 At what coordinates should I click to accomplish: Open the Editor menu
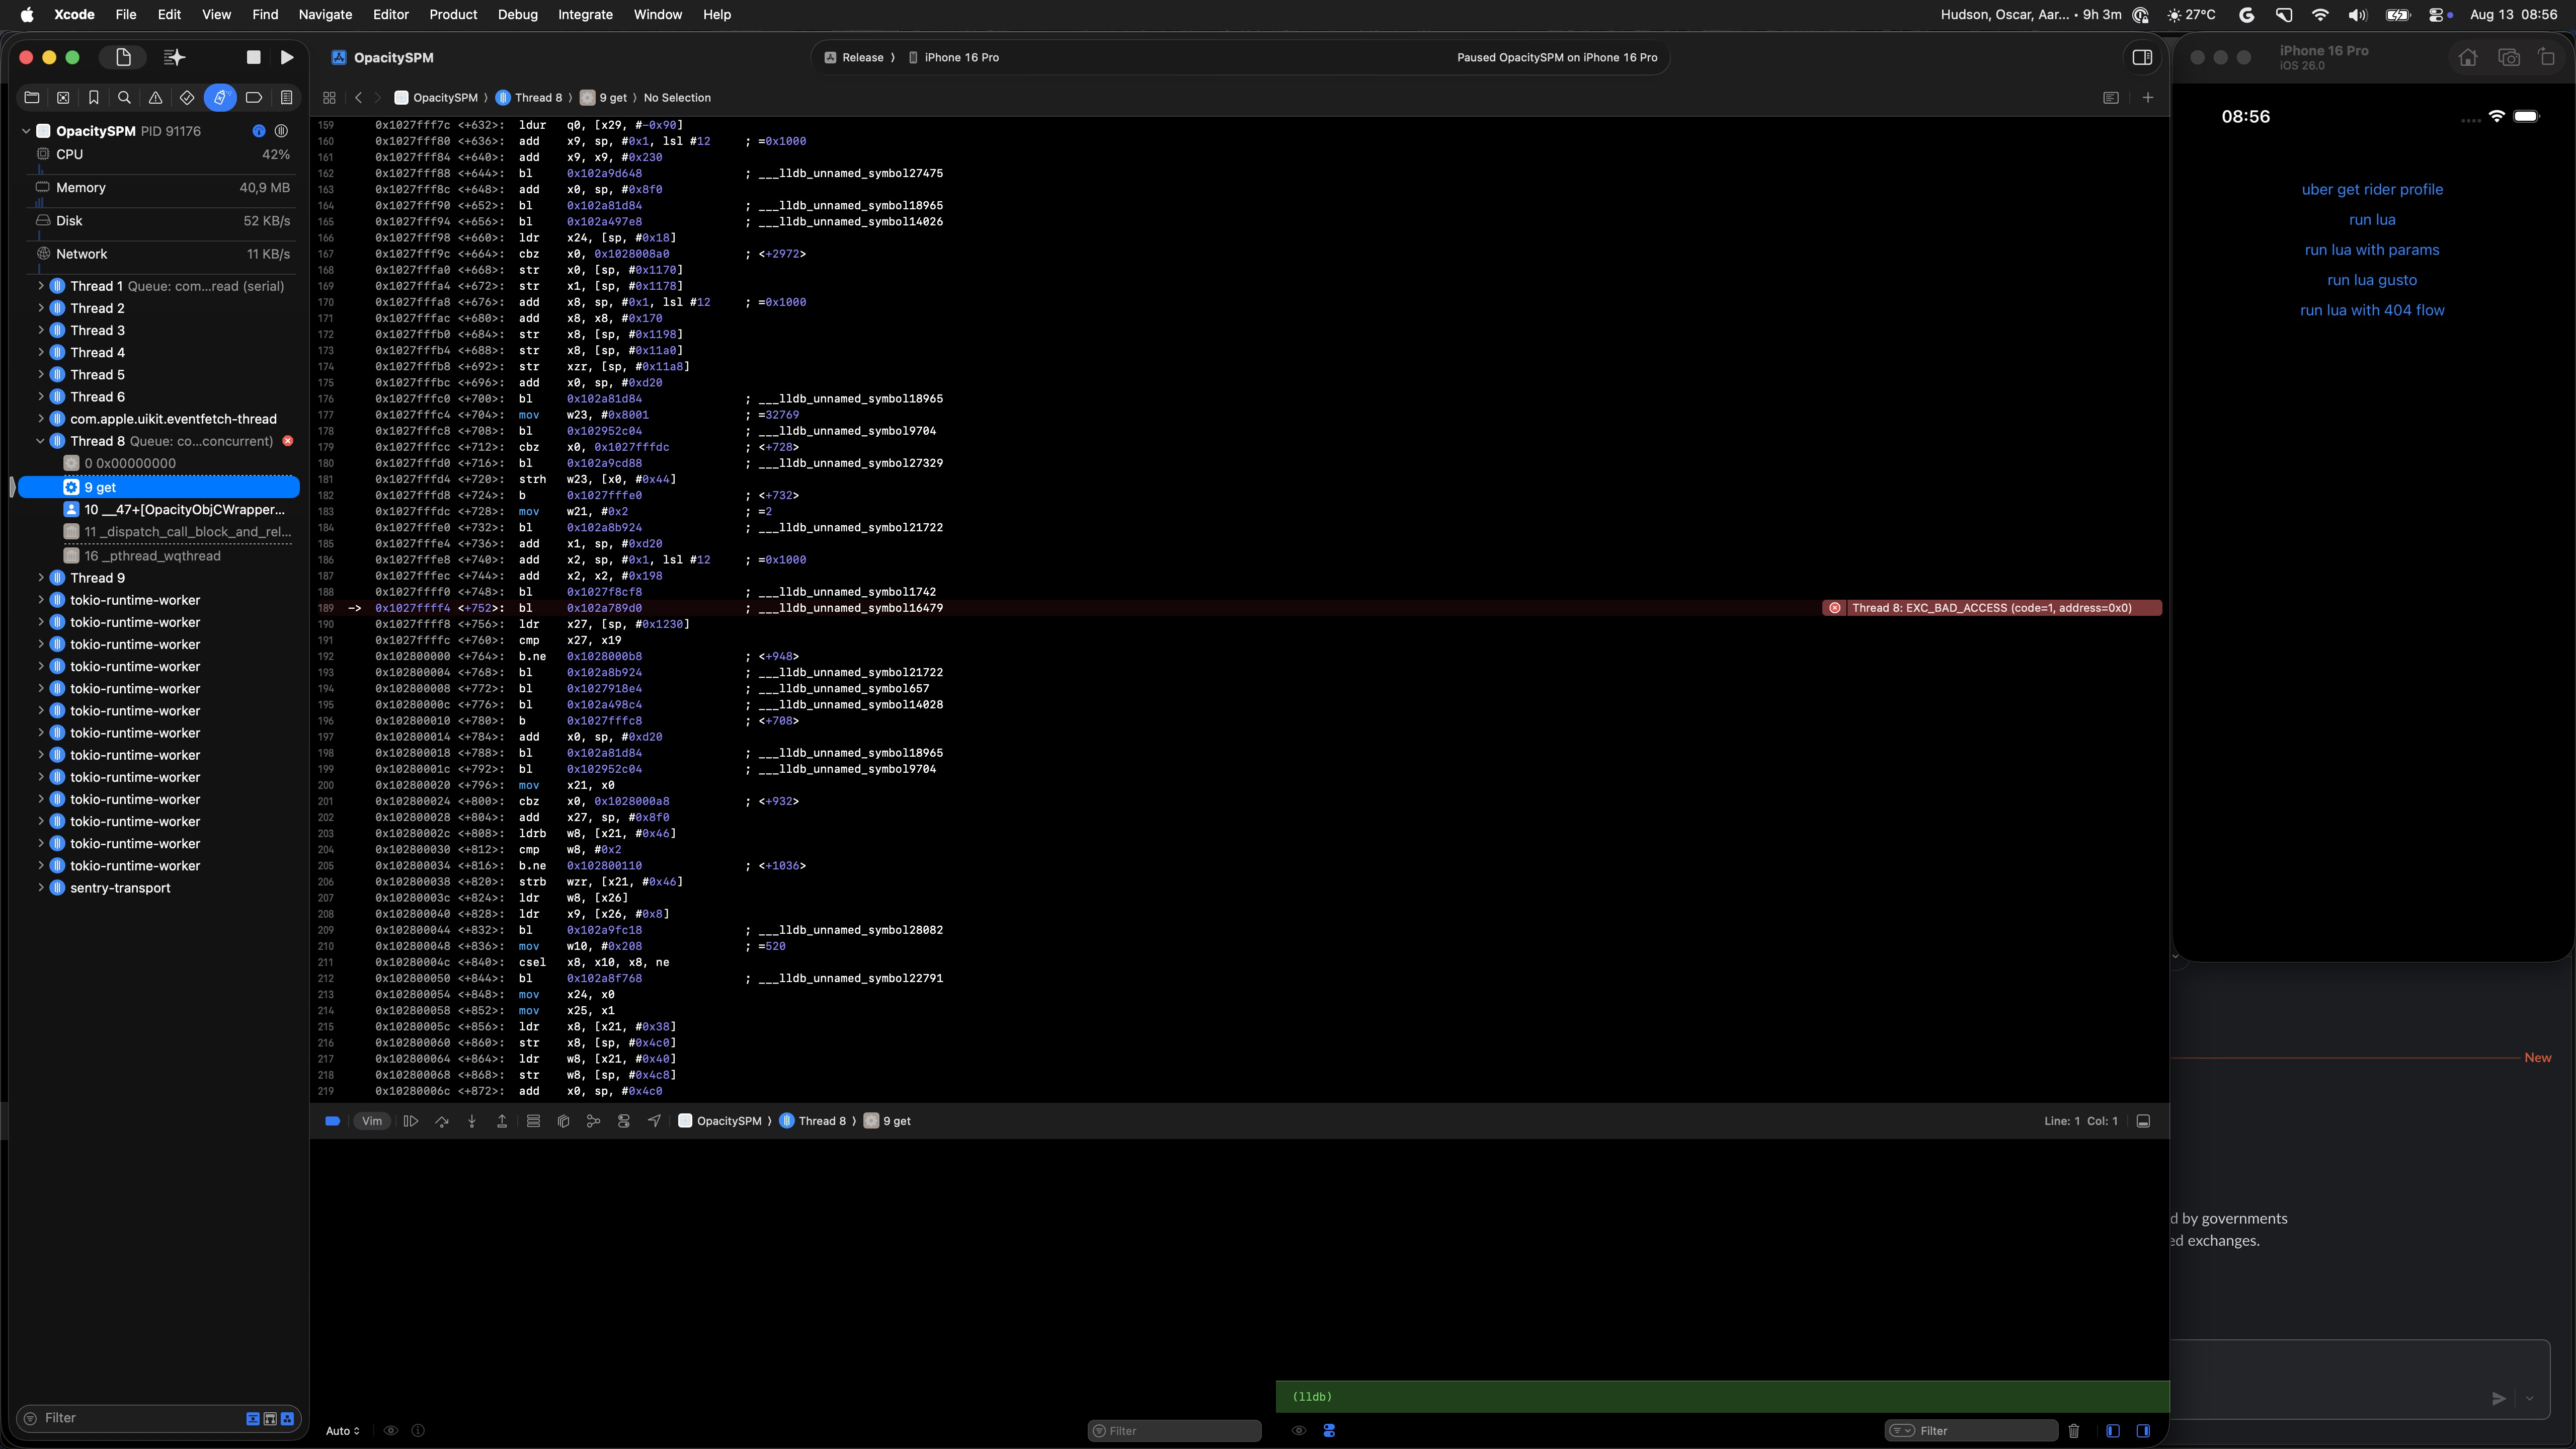[x=391, y=14]
